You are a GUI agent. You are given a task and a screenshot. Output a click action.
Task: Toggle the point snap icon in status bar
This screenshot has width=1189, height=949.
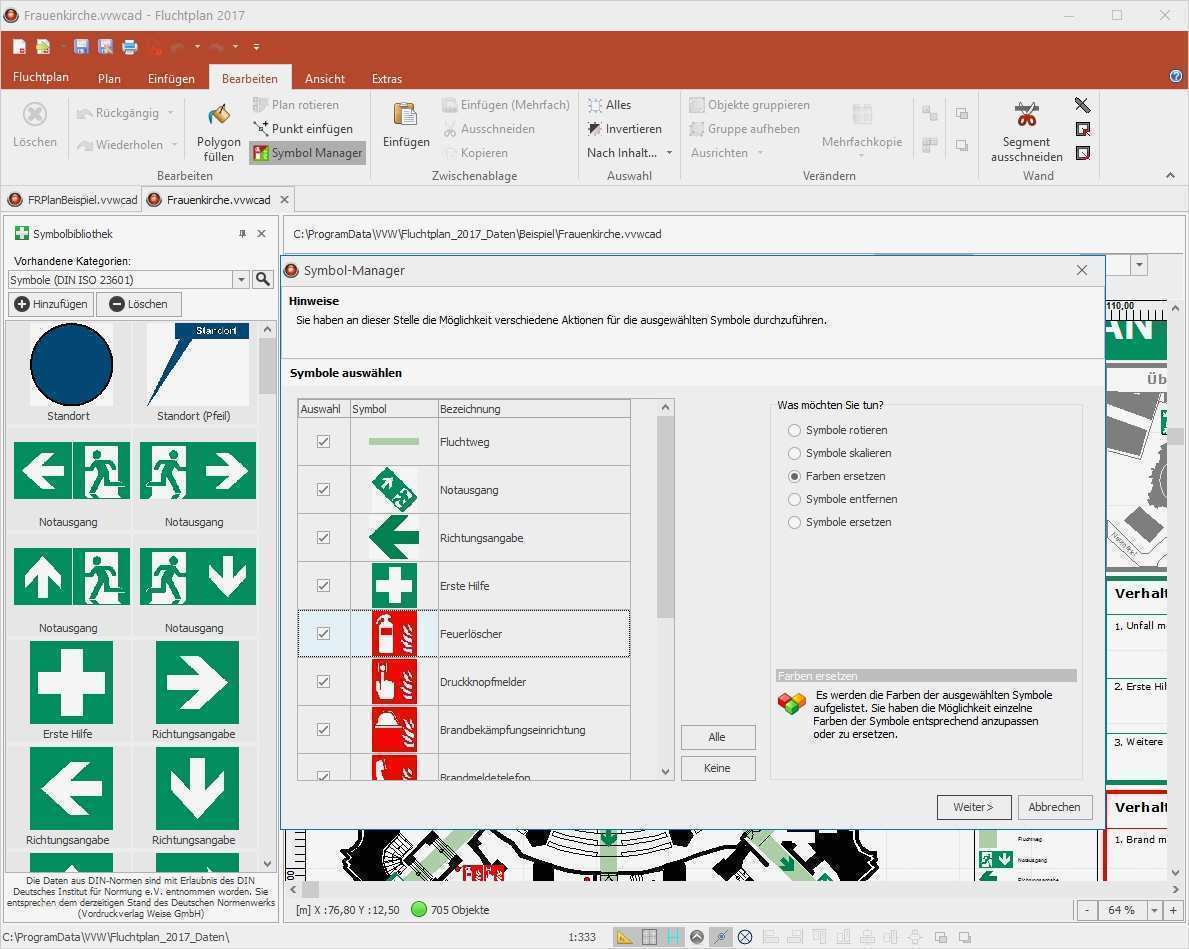(x=721, y=937)
